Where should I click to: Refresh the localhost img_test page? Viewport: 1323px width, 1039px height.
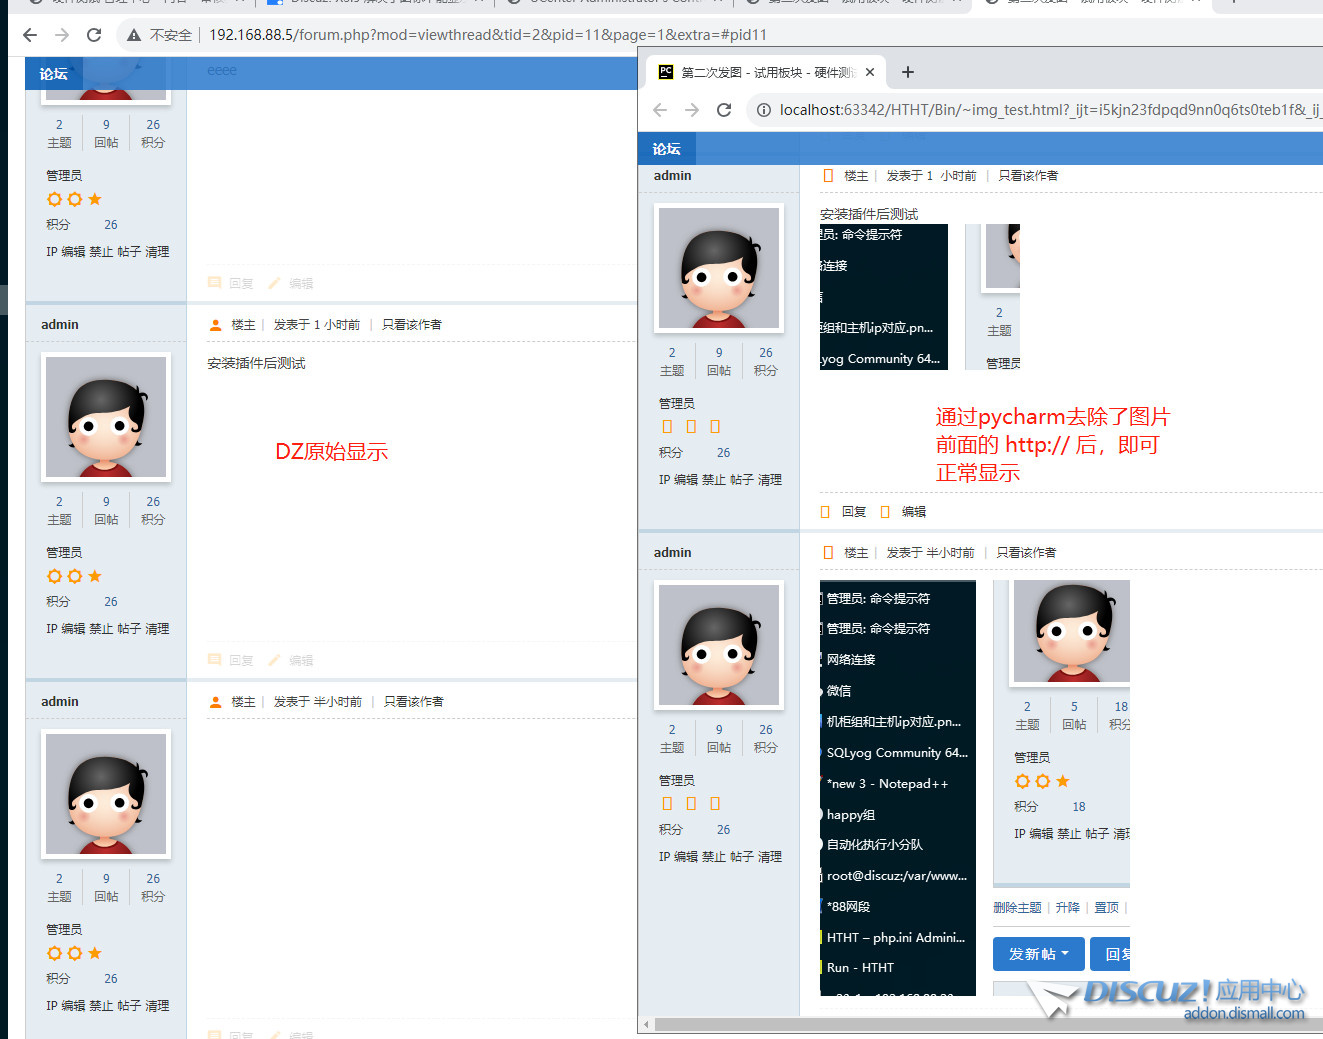[724, 110]
